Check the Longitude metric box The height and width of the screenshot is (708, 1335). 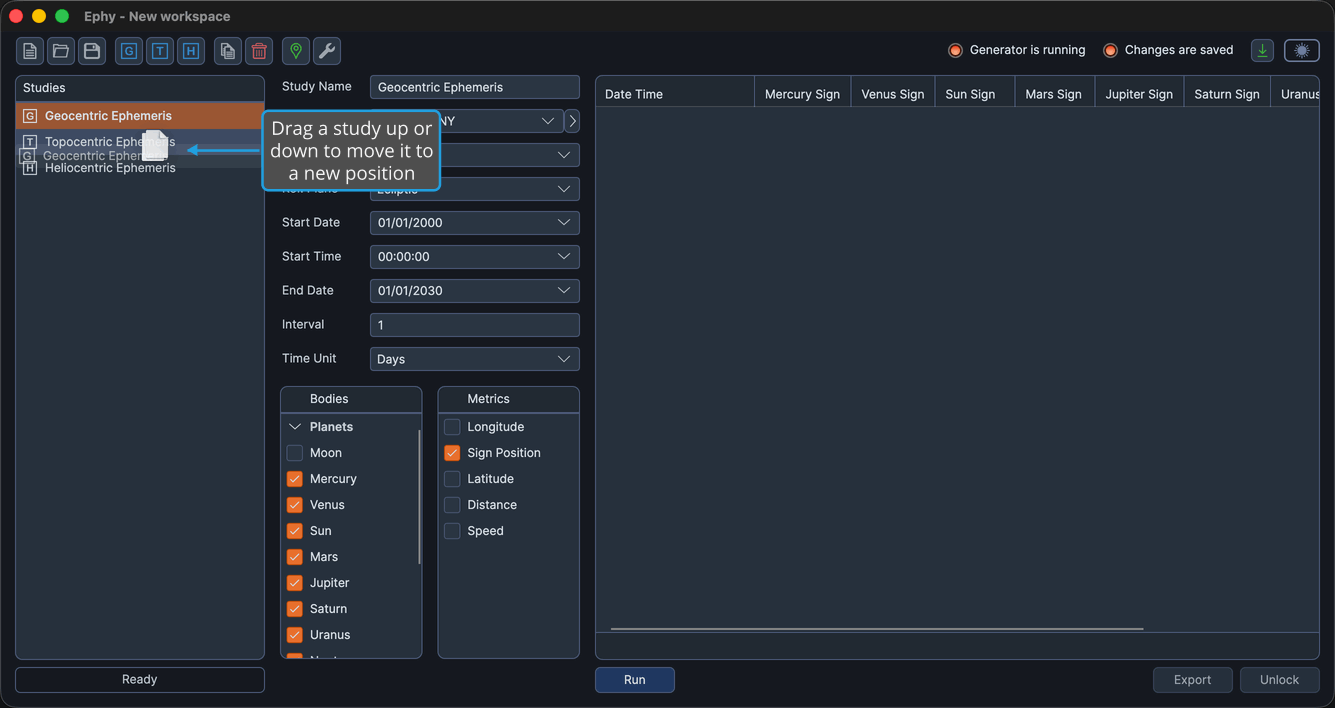coord(452,427)
